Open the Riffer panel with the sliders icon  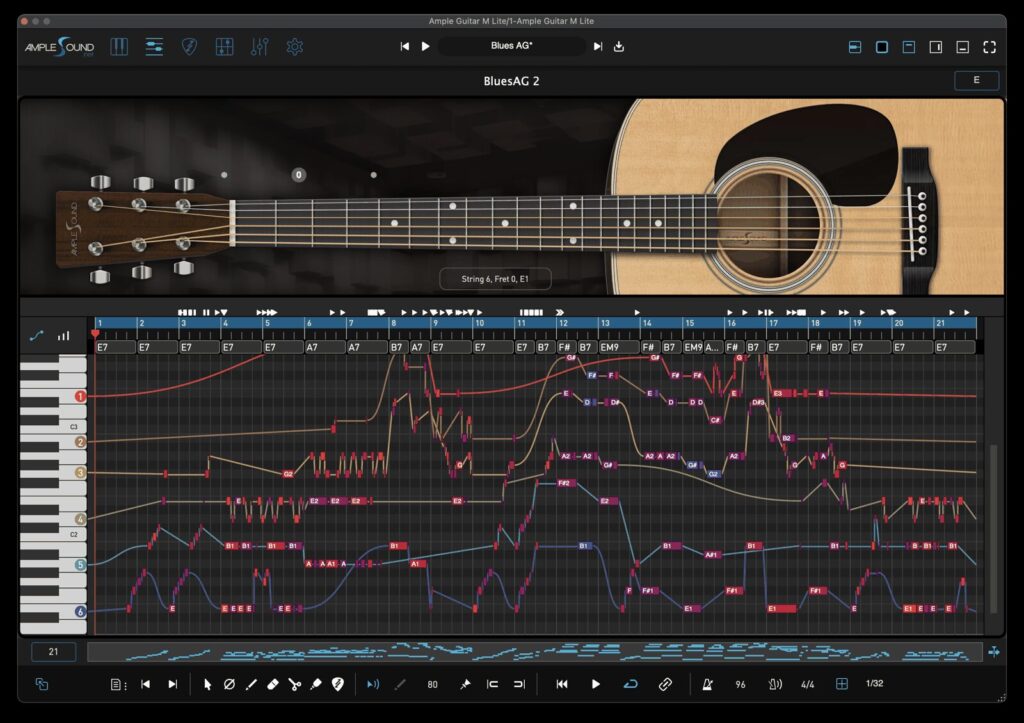click(x=154, y=47)
